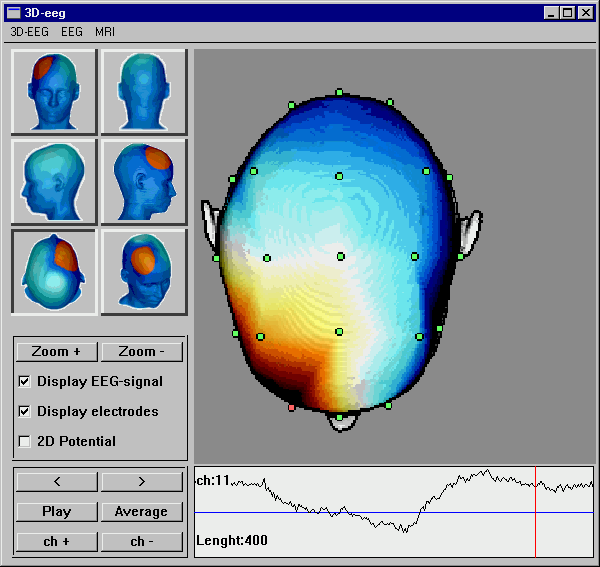Select the angled-view head thumbnail in bottom right
The height and width of the screenshot is (567, 600).
[x=143, y=272]
